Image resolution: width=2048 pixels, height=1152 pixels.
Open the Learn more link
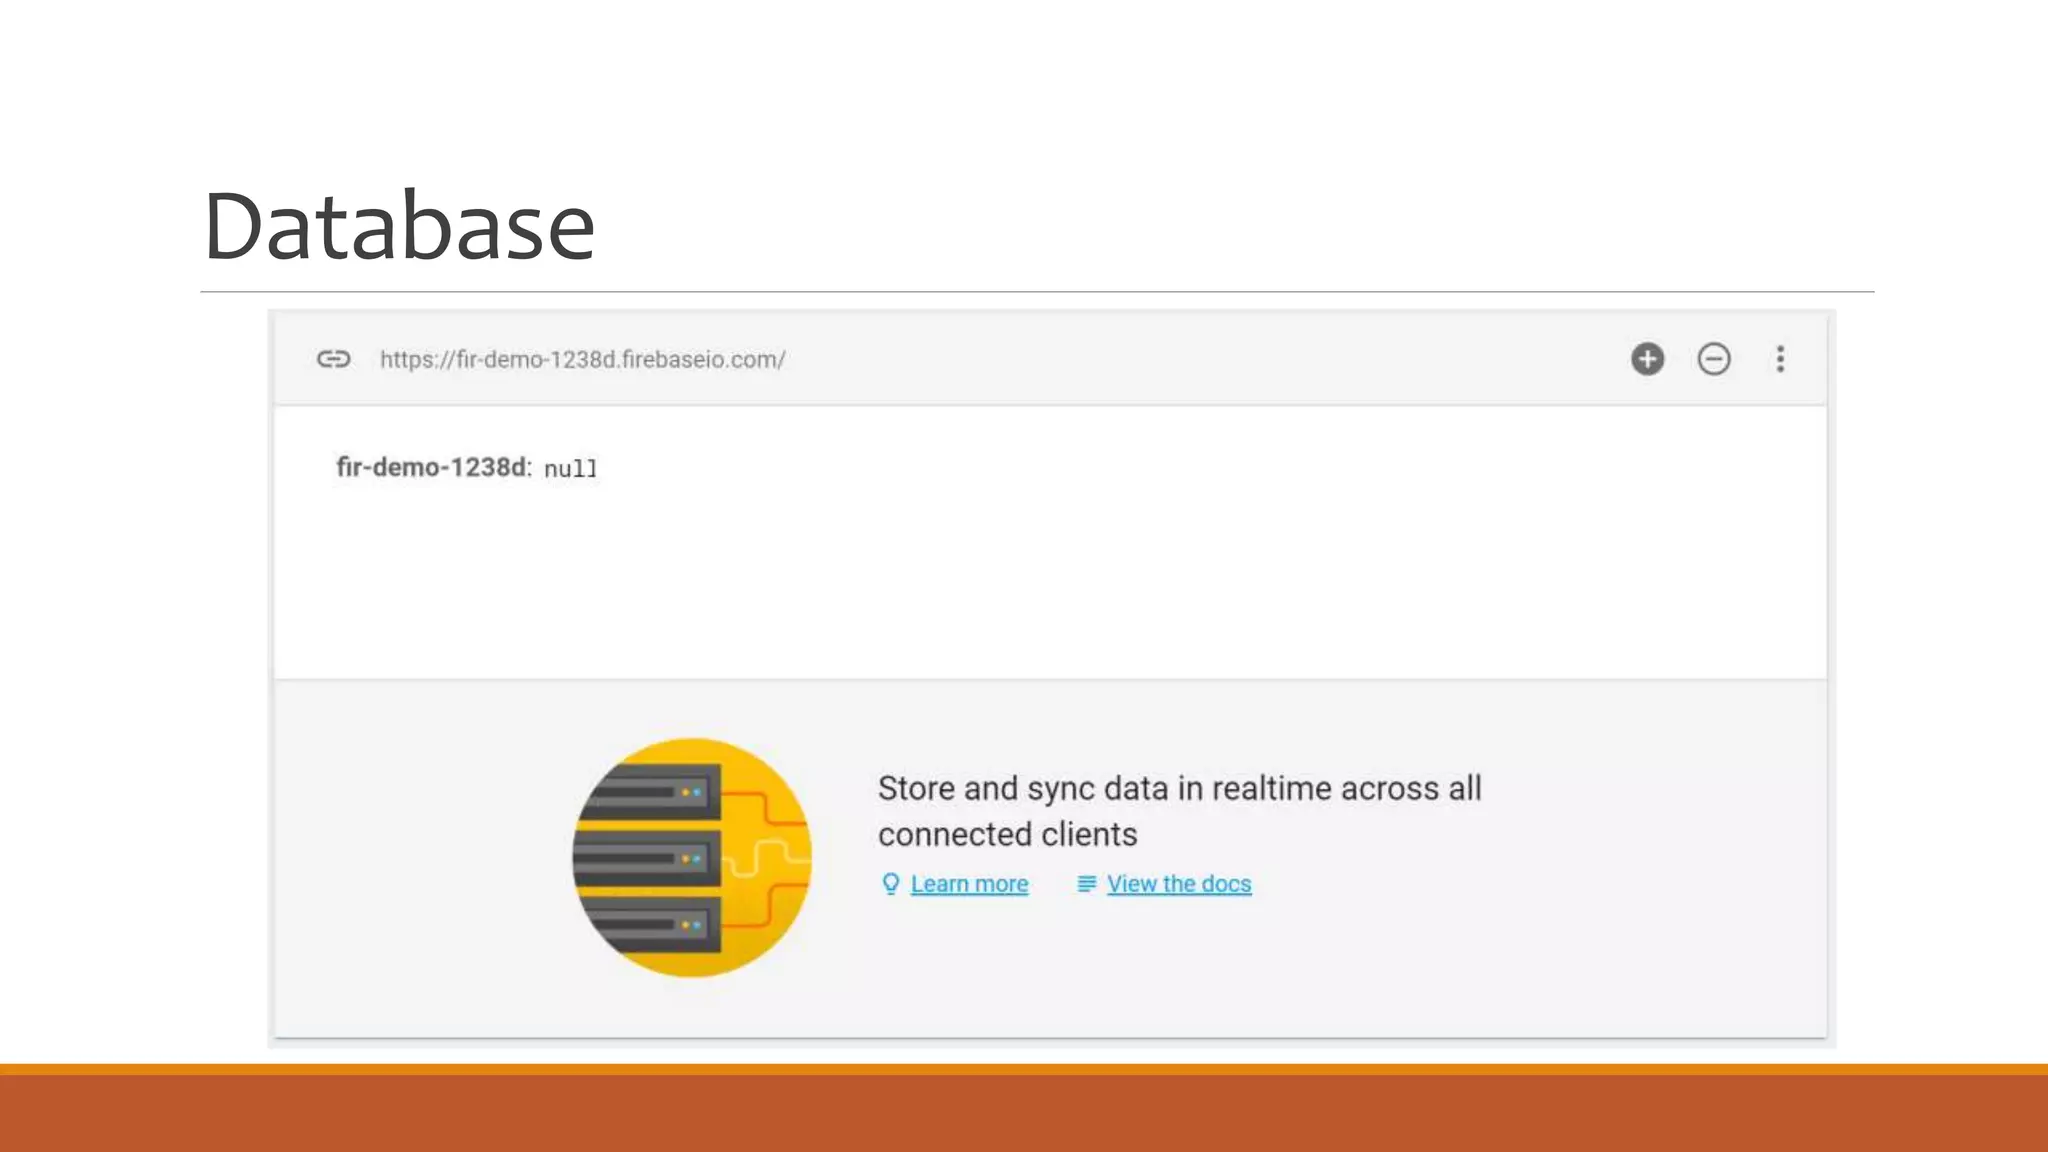pyautogui.click(x=969, y=884)
